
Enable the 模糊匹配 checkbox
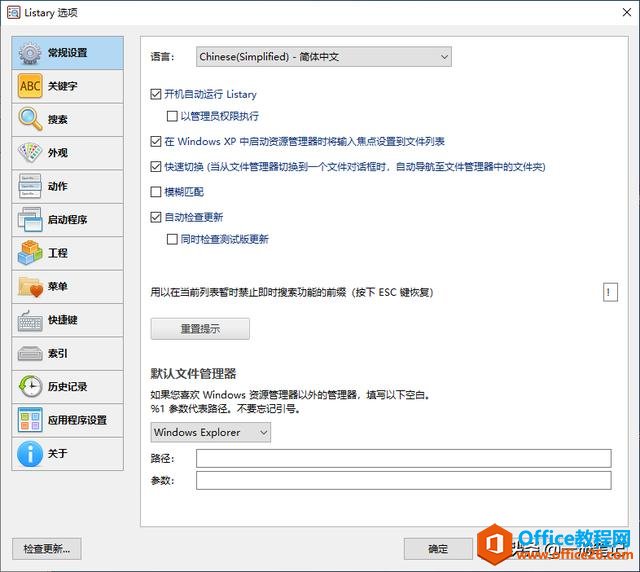156,192
